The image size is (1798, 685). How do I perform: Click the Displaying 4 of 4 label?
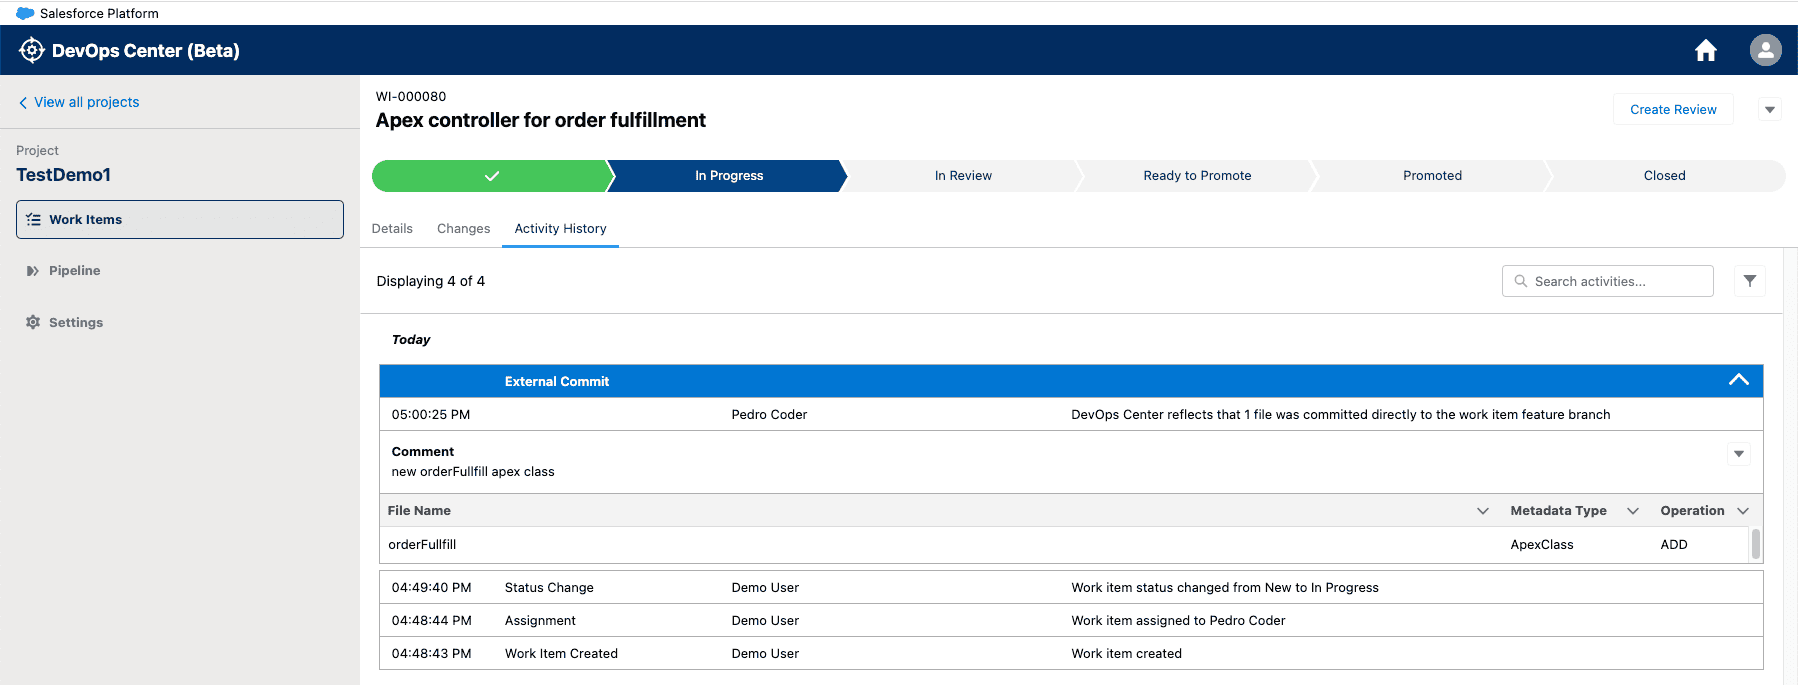coord(431,281)
